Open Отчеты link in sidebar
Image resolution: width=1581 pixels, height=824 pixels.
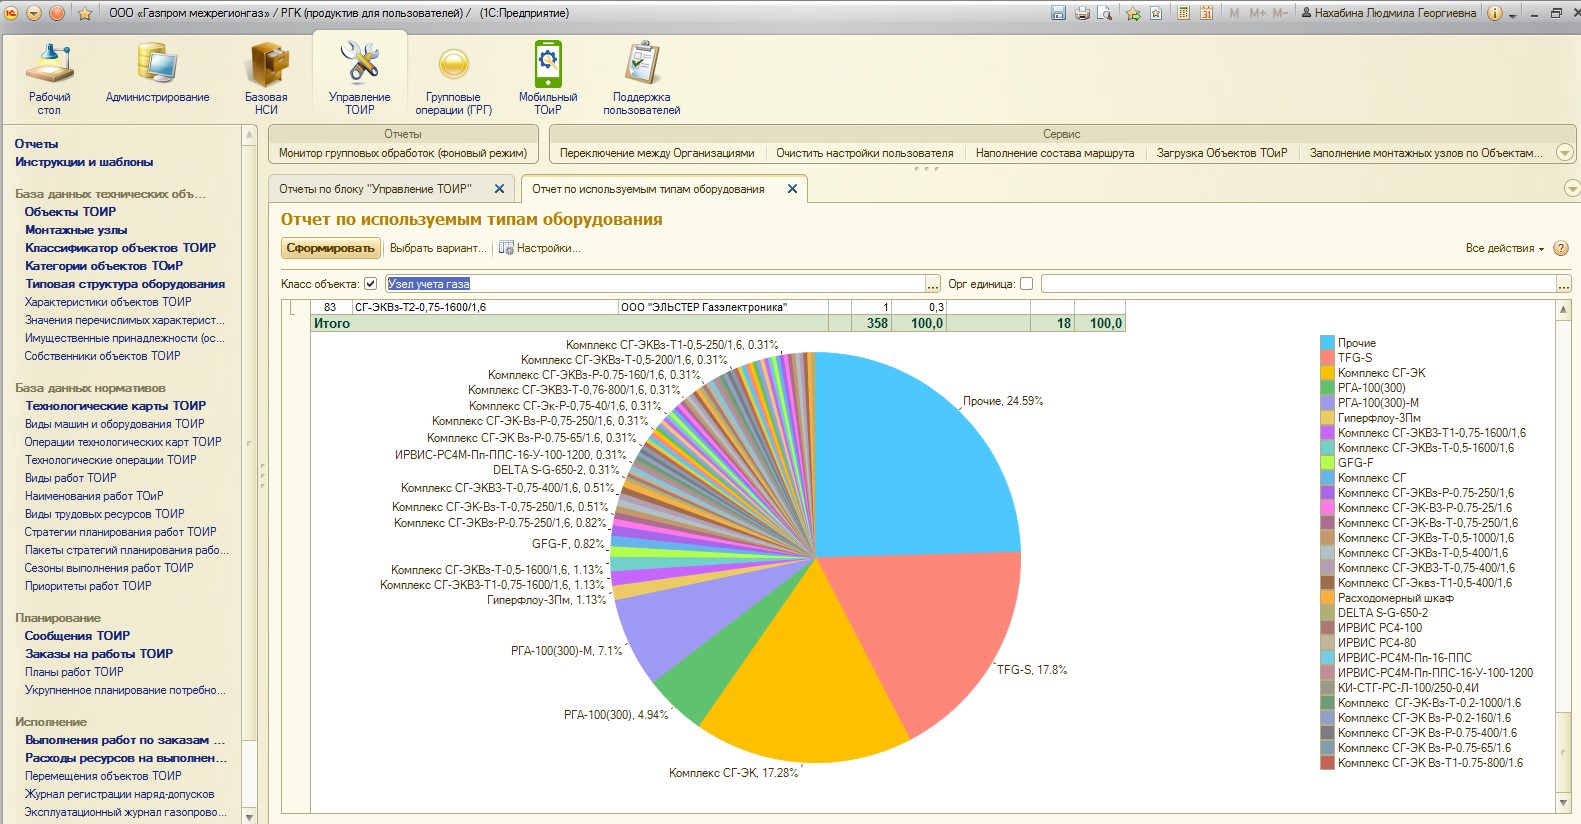point(36,144)
